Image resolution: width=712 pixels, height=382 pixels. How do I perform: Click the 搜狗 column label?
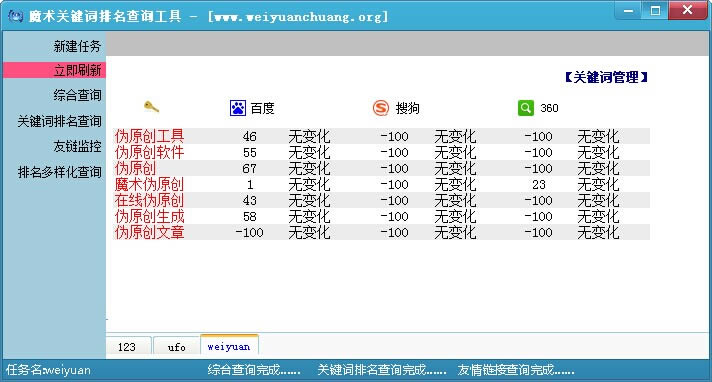pos(407,108)
